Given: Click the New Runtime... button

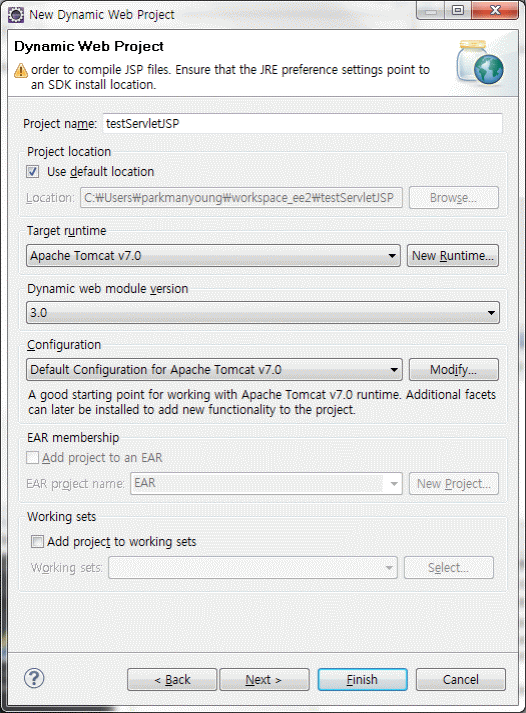Looking at the screenshot, I should (x=453, y=256).
